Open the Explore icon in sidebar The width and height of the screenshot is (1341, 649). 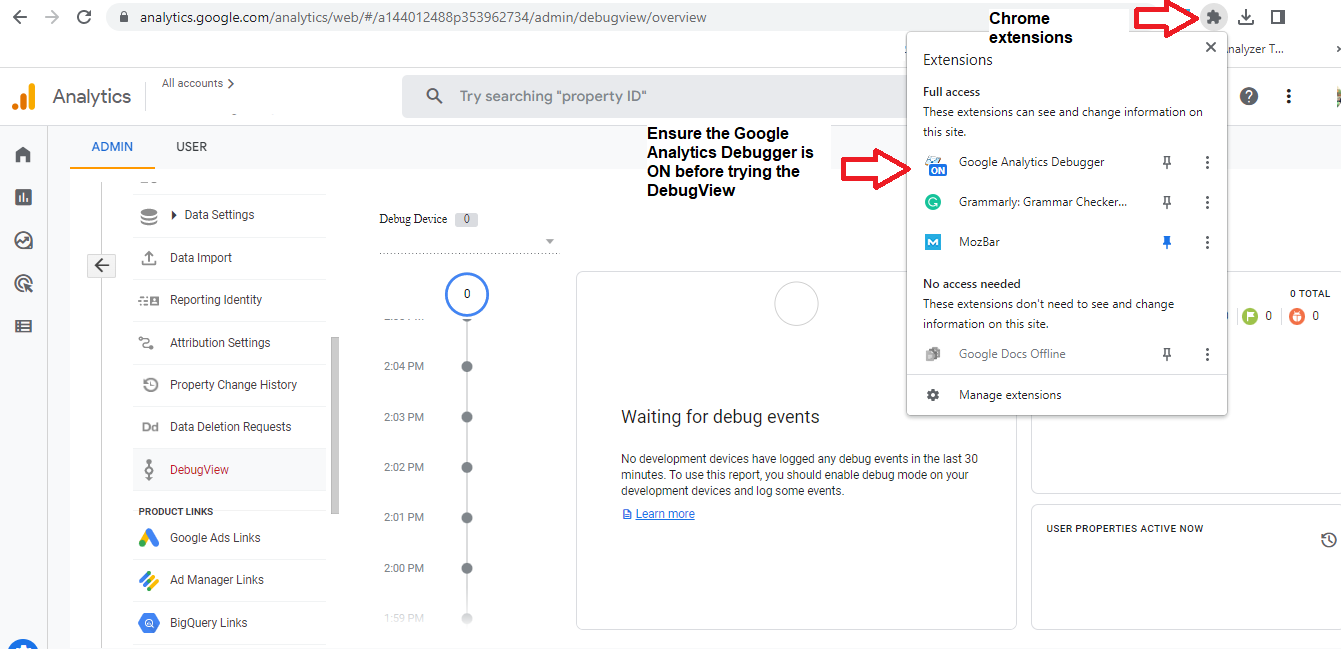tap(23, 241)
